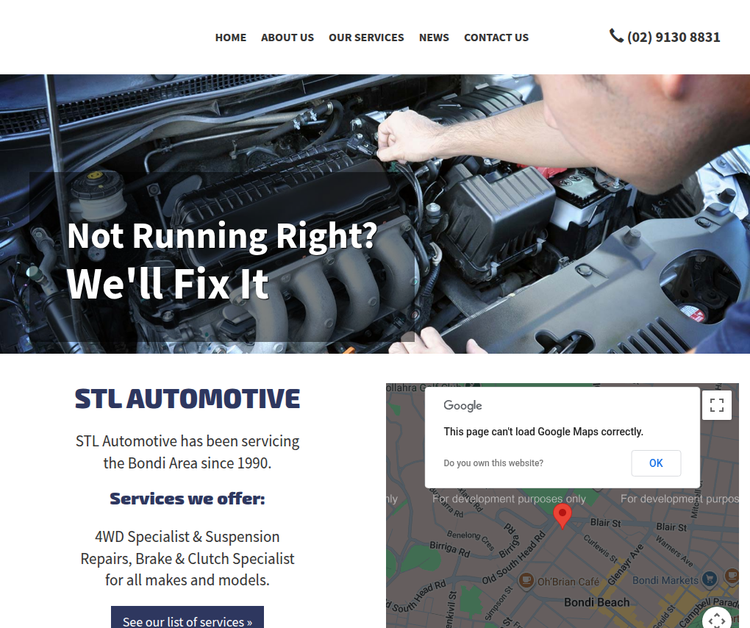
Task: Click the 'Not Running Right?' banner text
Action: click(x=222, y=236)
